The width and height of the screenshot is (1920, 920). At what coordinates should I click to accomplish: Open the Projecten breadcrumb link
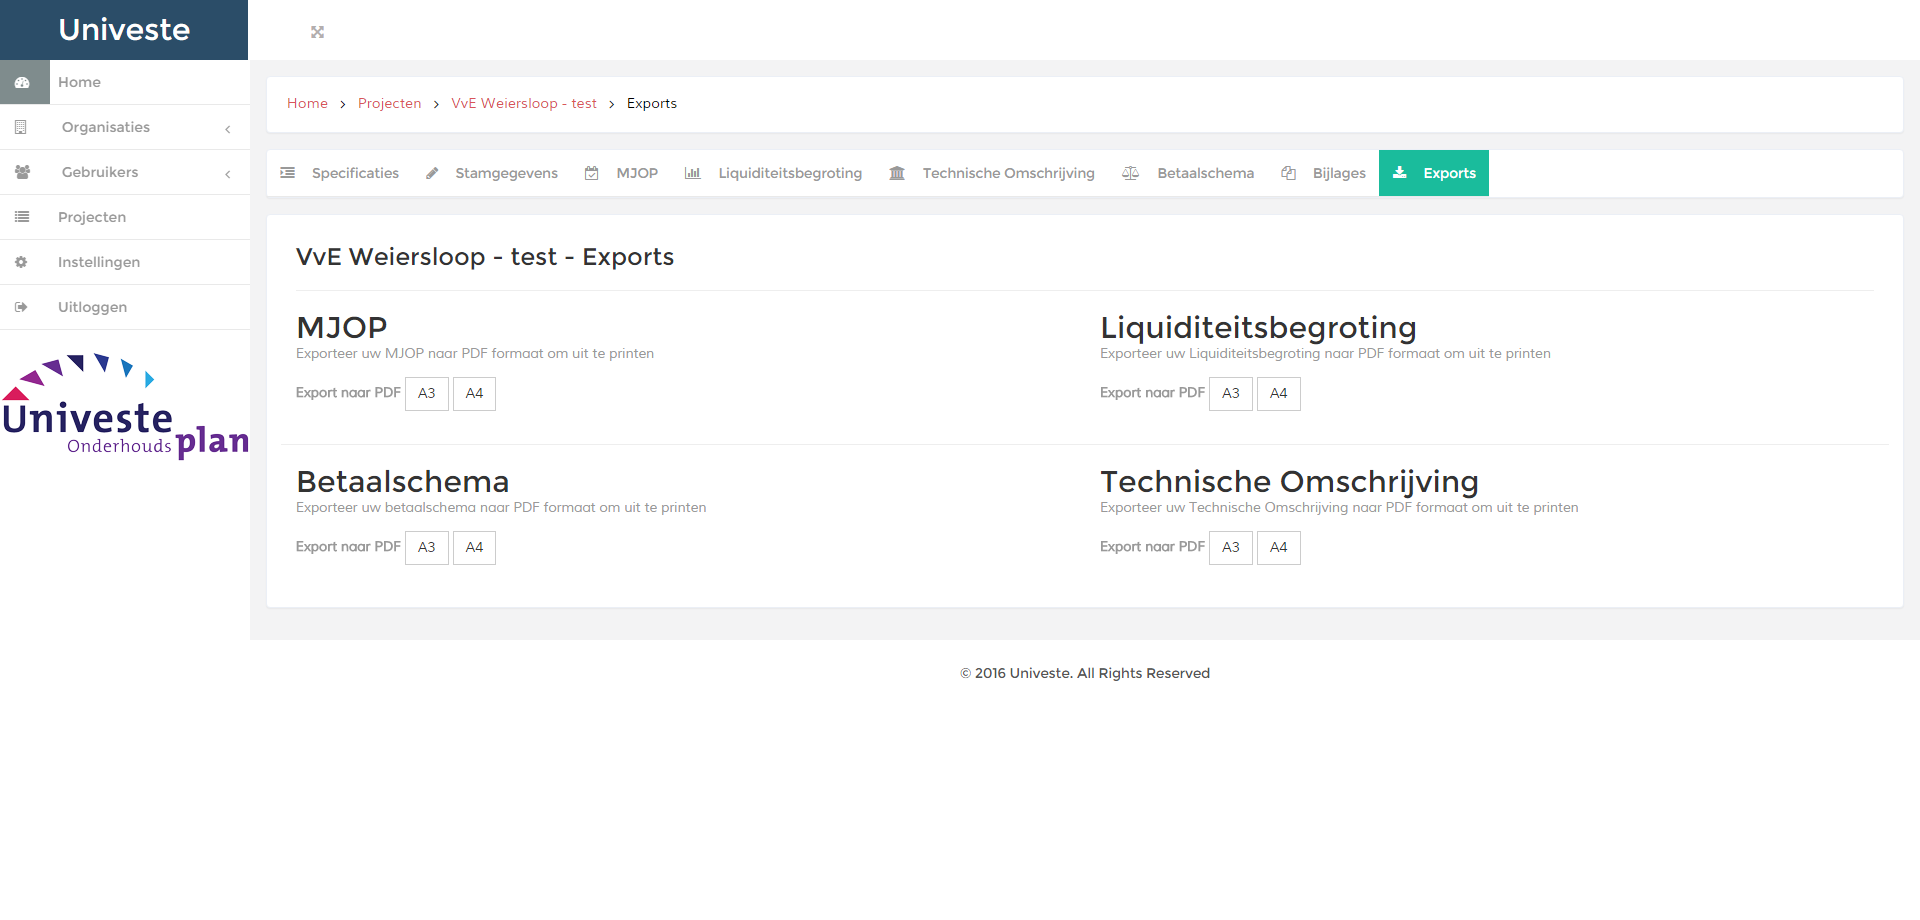click(389, 103)
